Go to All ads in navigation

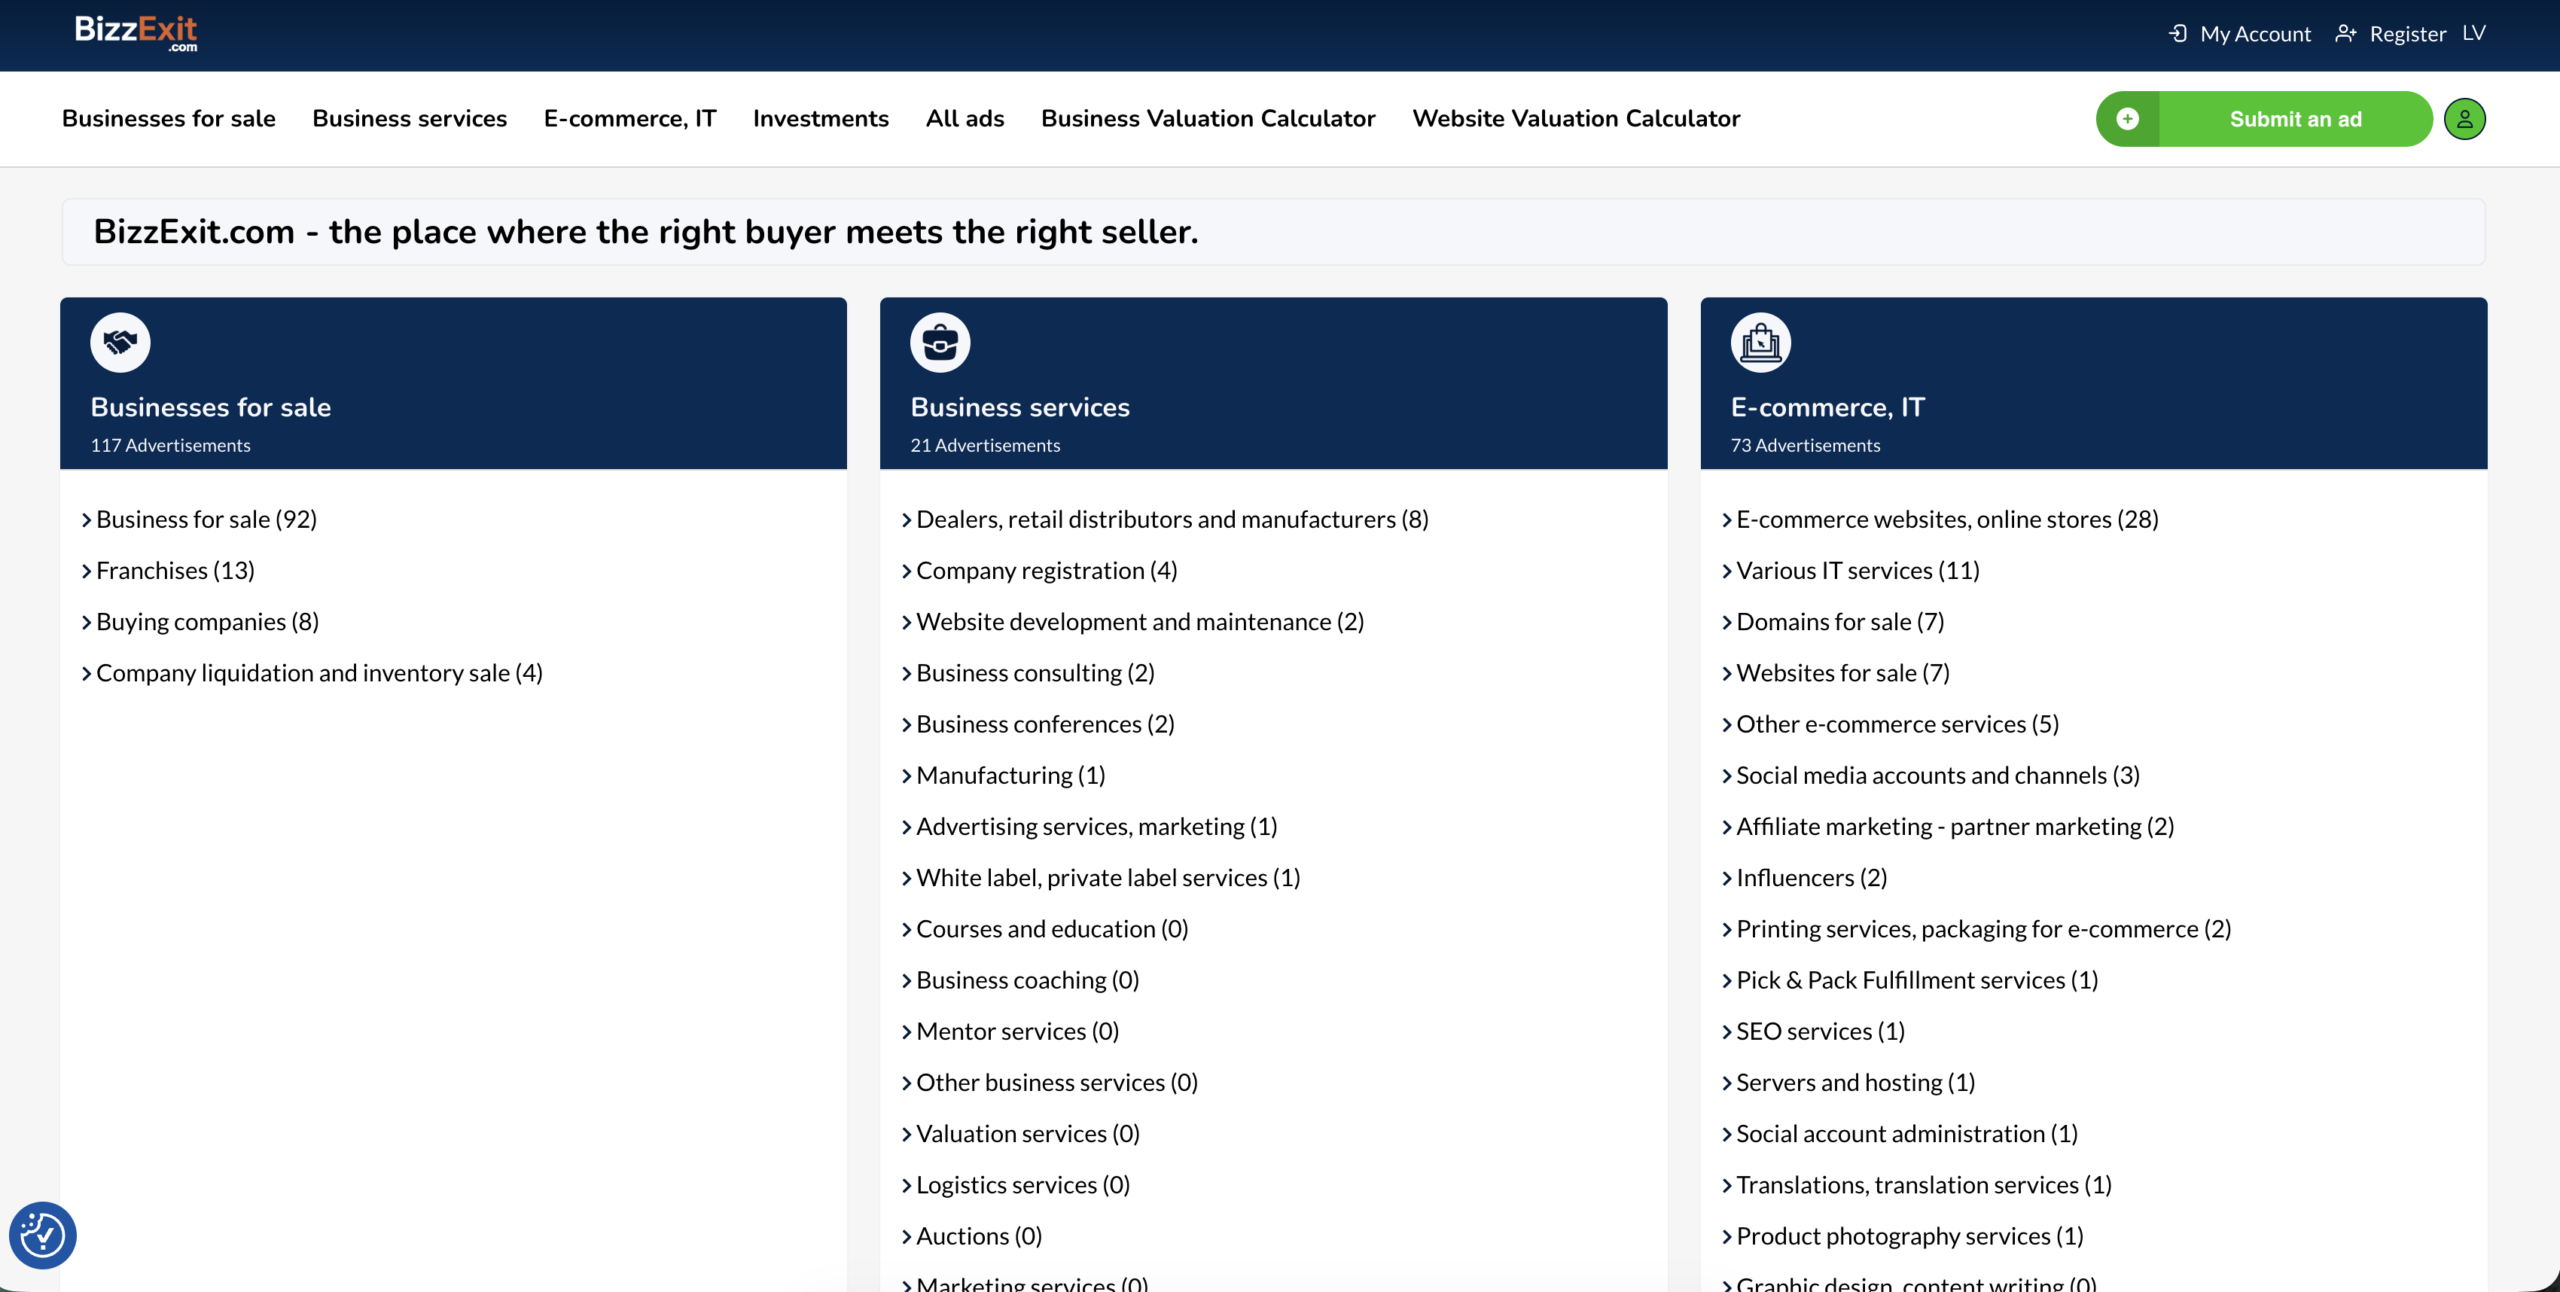pyautogui.click(x=964, y=119)
